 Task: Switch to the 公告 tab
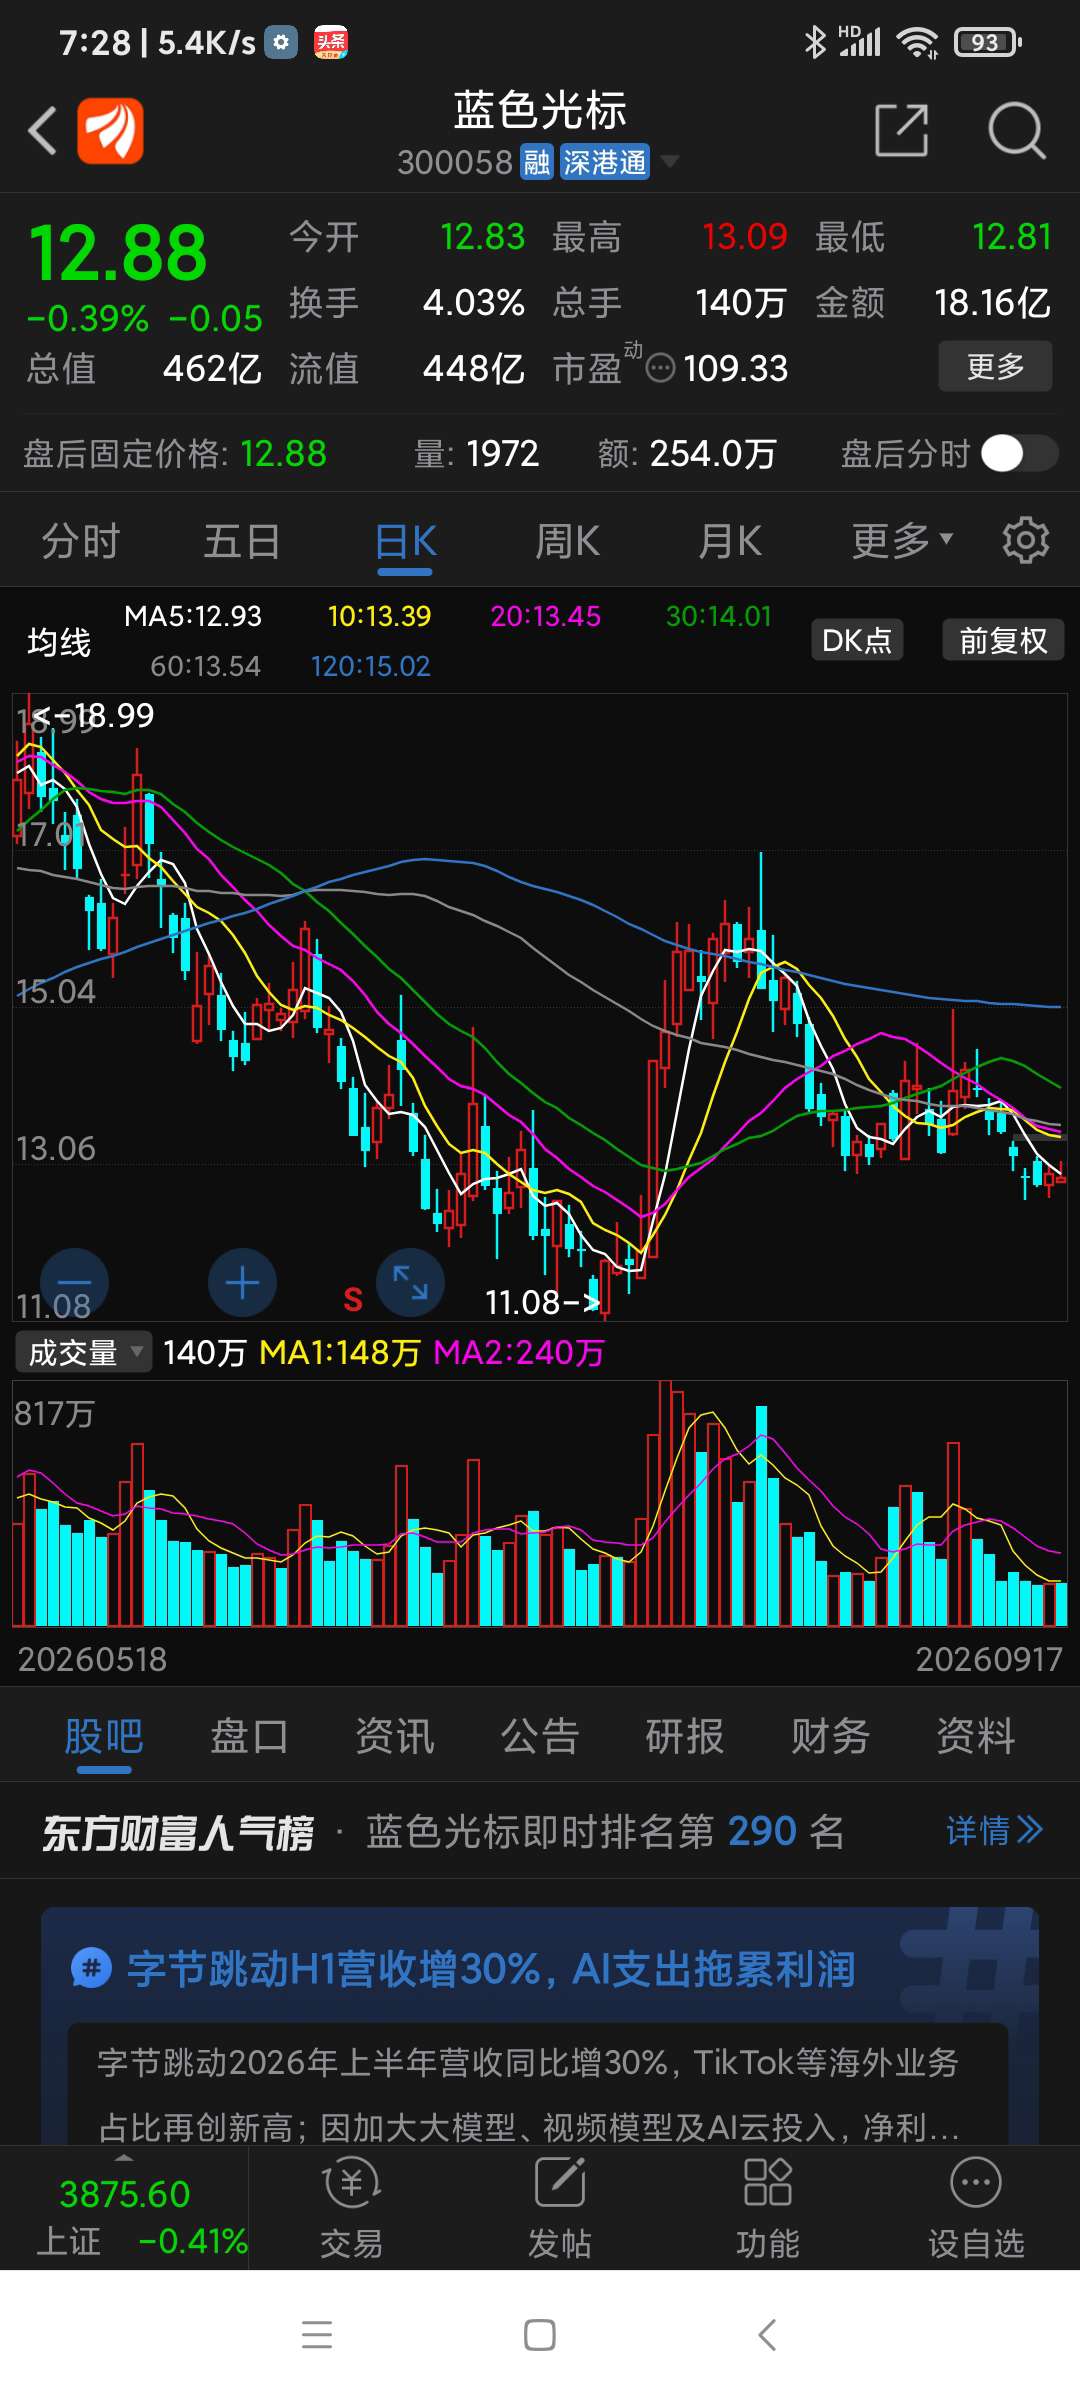pyautogui.click(x=540, y=1736)
